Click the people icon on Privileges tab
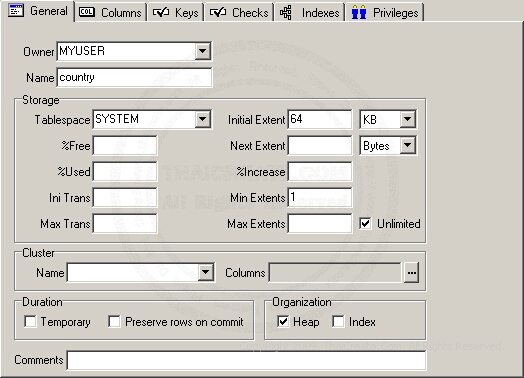This screenshot has width=524, height=378. click(359, 12)
